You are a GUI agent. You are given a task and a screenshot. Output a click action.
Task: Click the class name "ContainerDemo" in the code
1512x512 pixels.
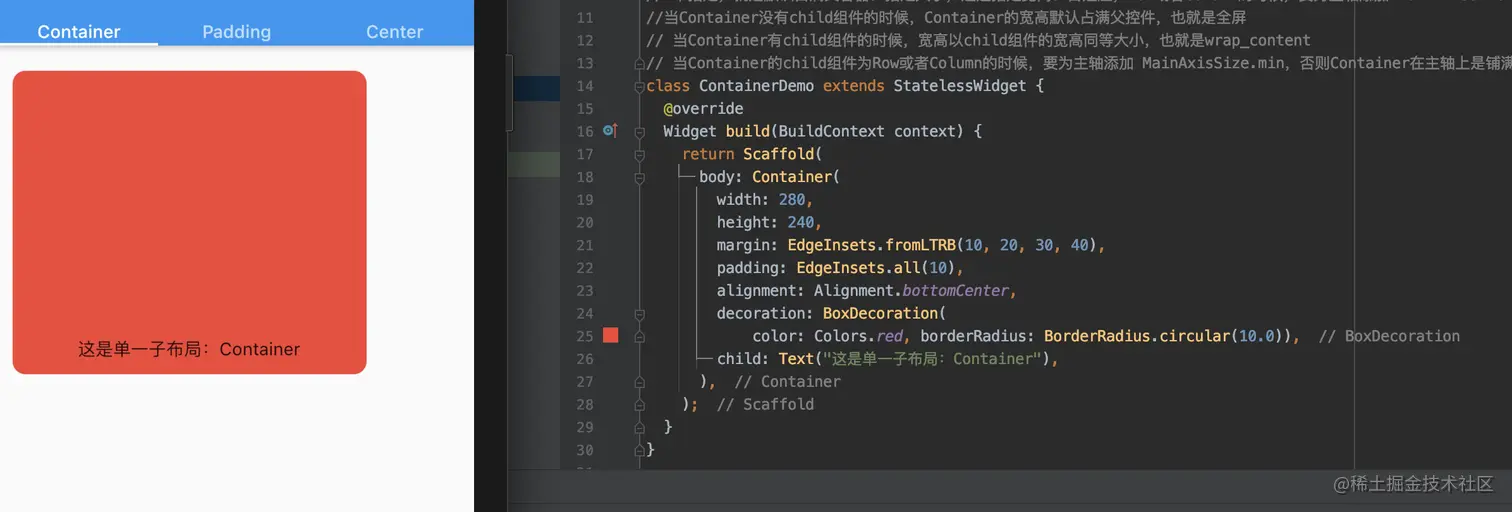756,86
